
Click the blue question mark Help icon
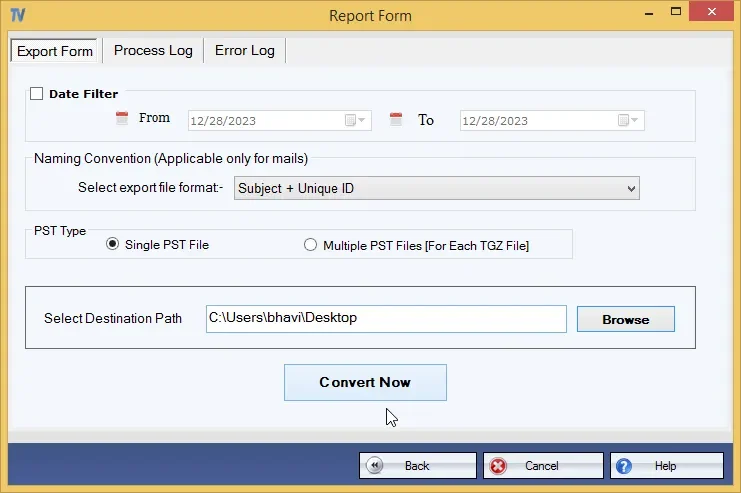coord(624,466)
